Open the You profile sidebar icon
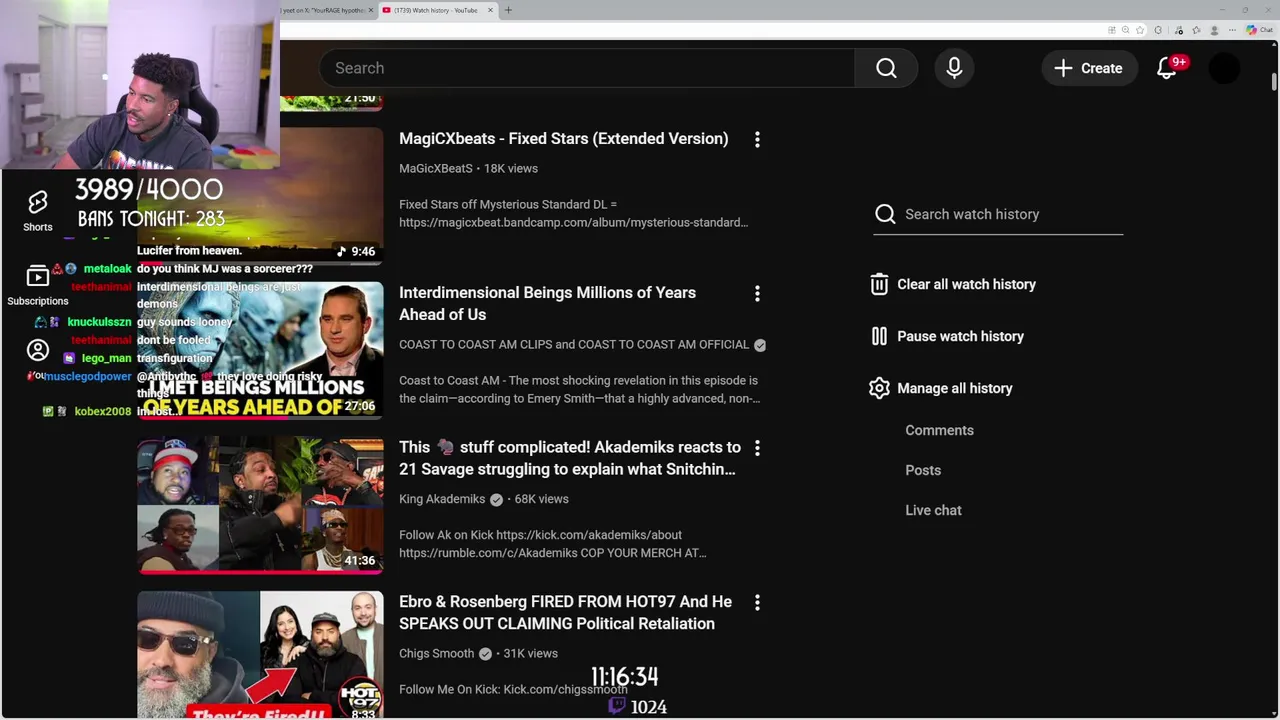This screenshot has width=1280, height=720. (38, 350)
